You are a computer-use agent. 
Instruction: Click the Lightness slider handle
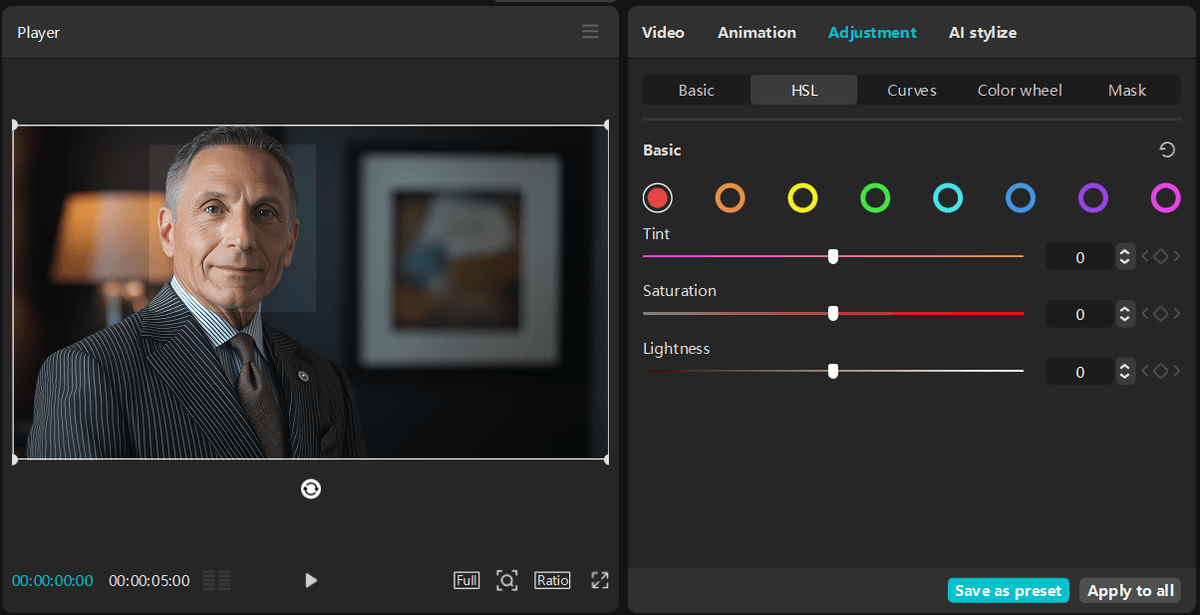point(833,371)
